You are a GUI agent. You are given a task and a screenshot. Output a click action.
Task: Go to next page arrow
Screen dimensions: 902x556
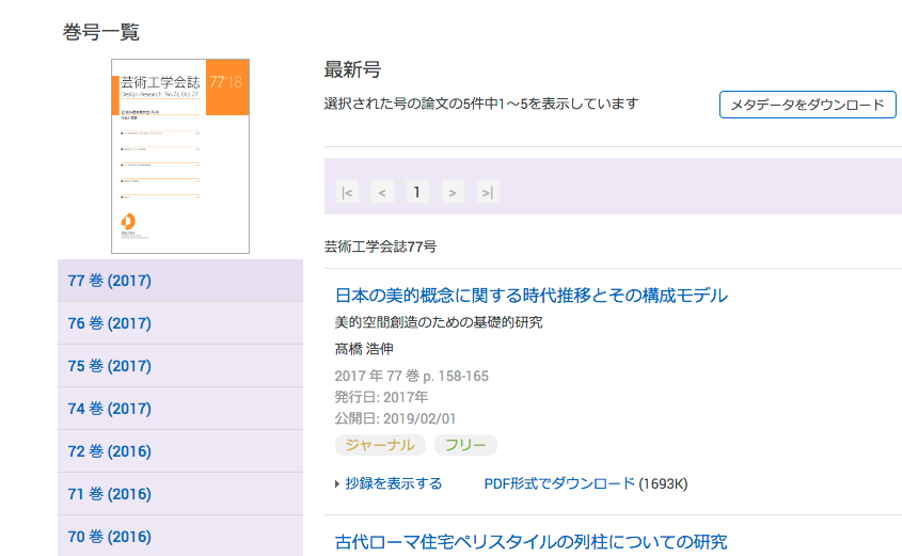(x=453, y=192)
